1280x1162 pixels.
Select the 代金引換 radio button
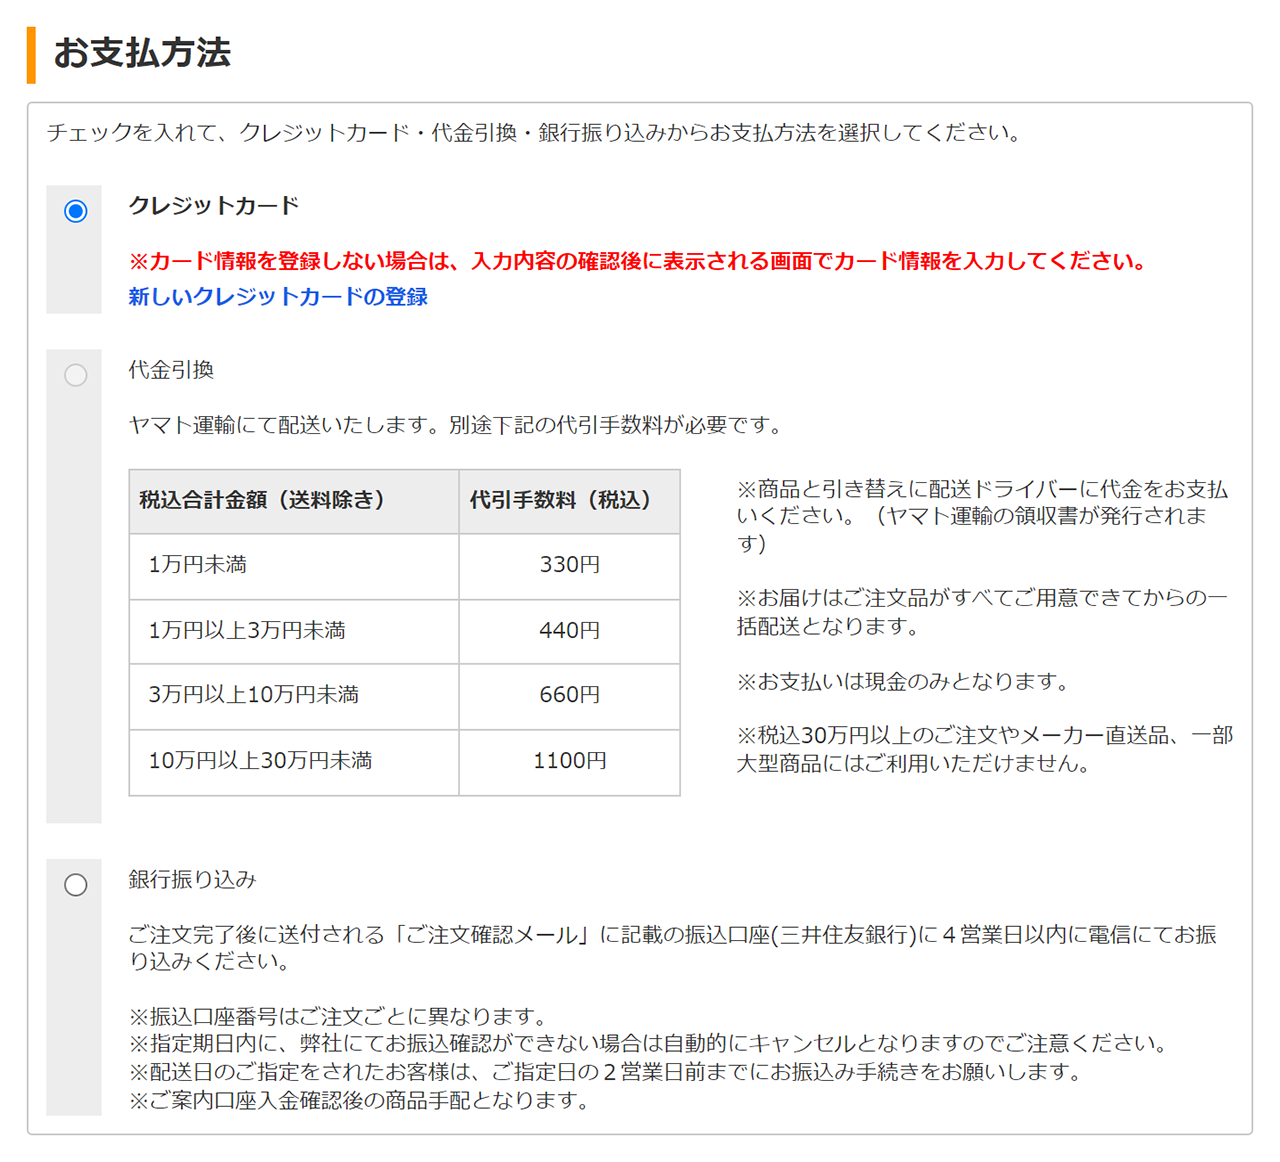click(75, 375)
